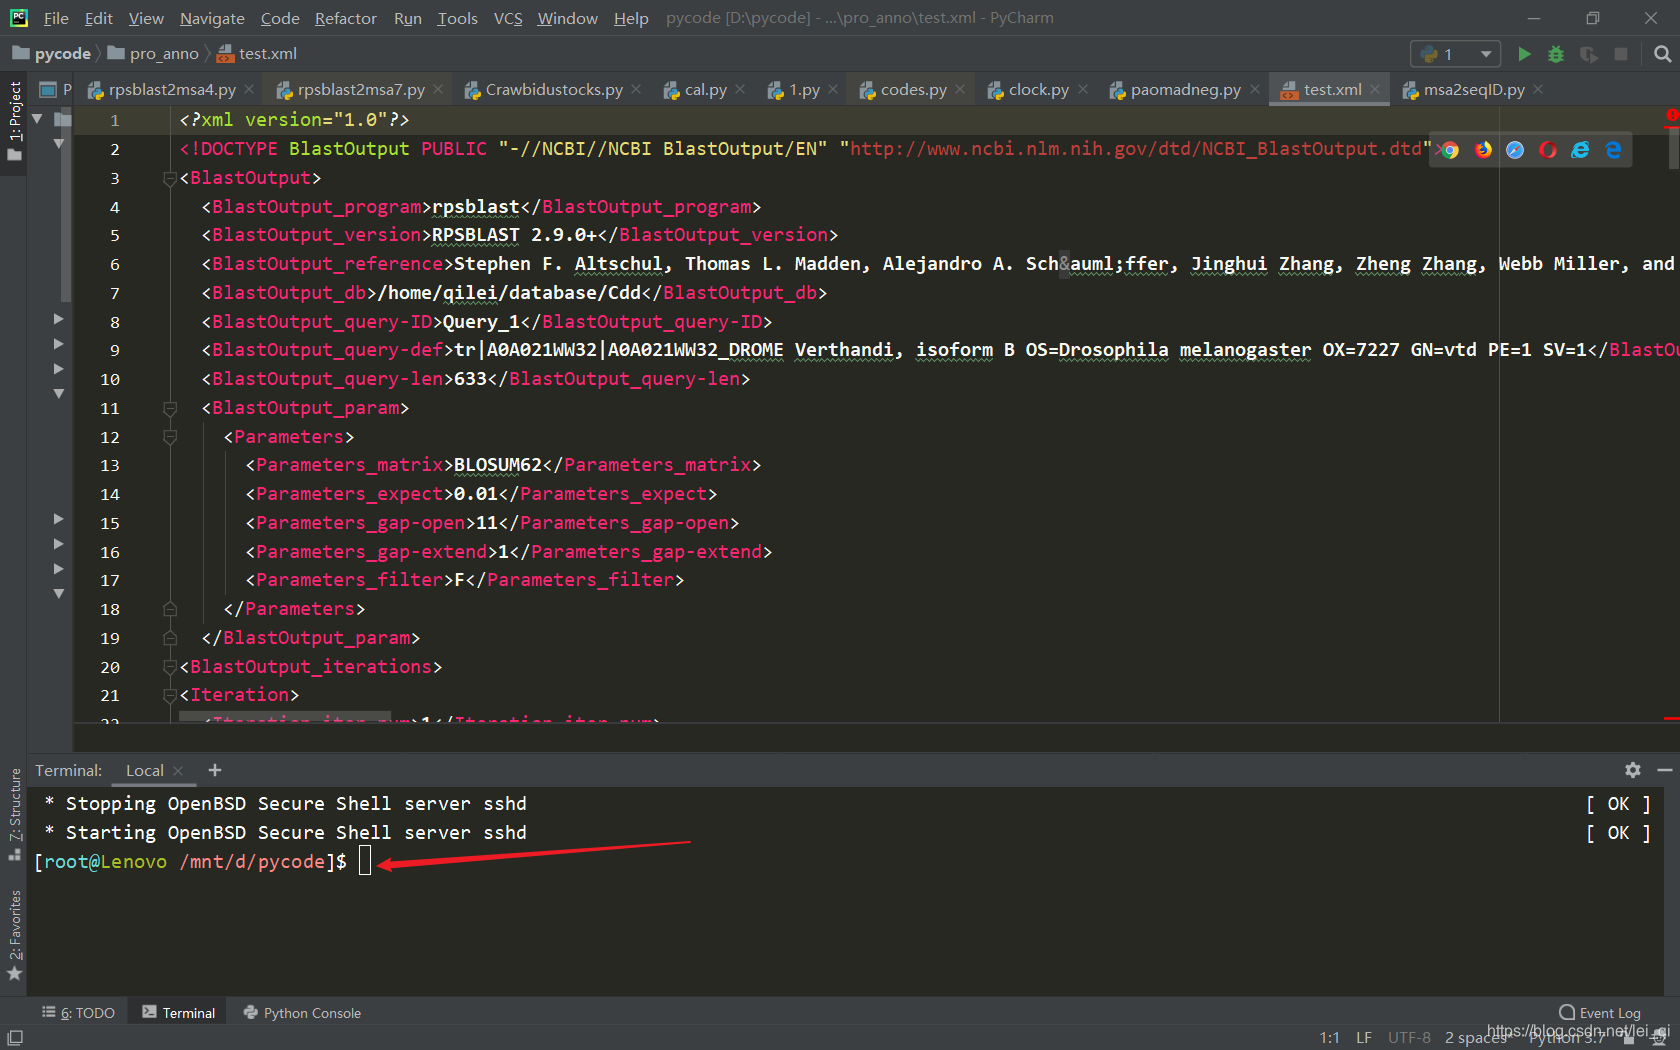The image size is (1680, 1050).
Task: Collapse the BlastOutput tag fold on line 3
Action: point(170,178)
